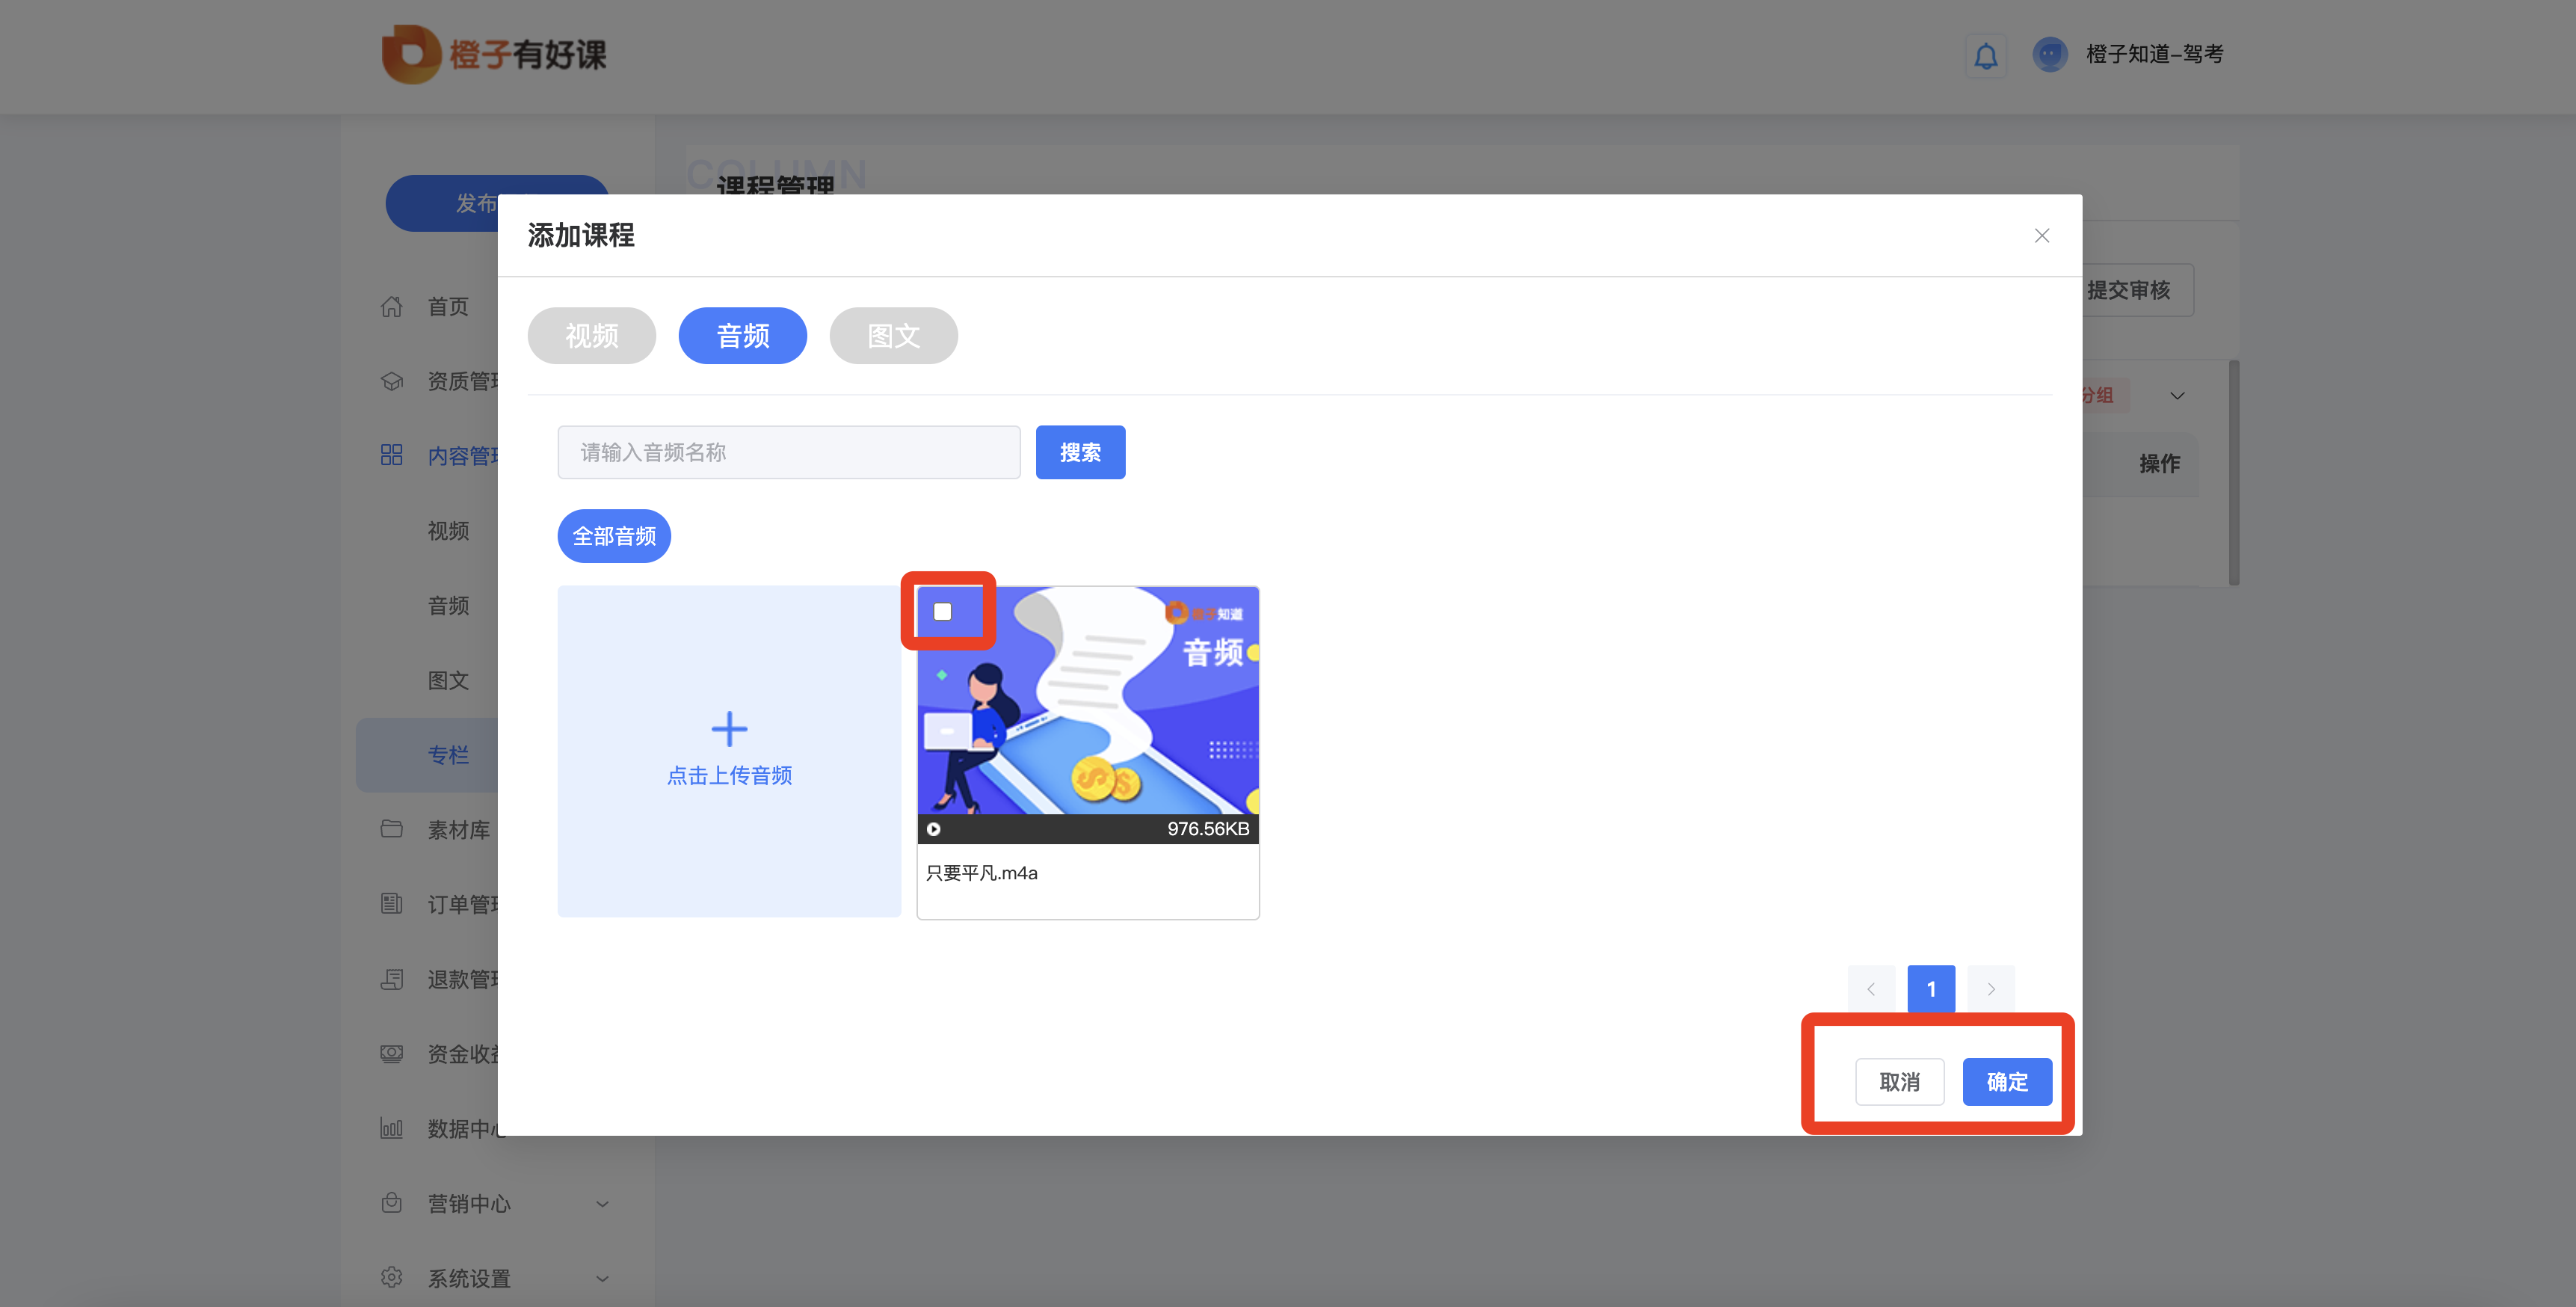
Task: Close the 添加课程 dialog
Action: tap(2041, 236)
